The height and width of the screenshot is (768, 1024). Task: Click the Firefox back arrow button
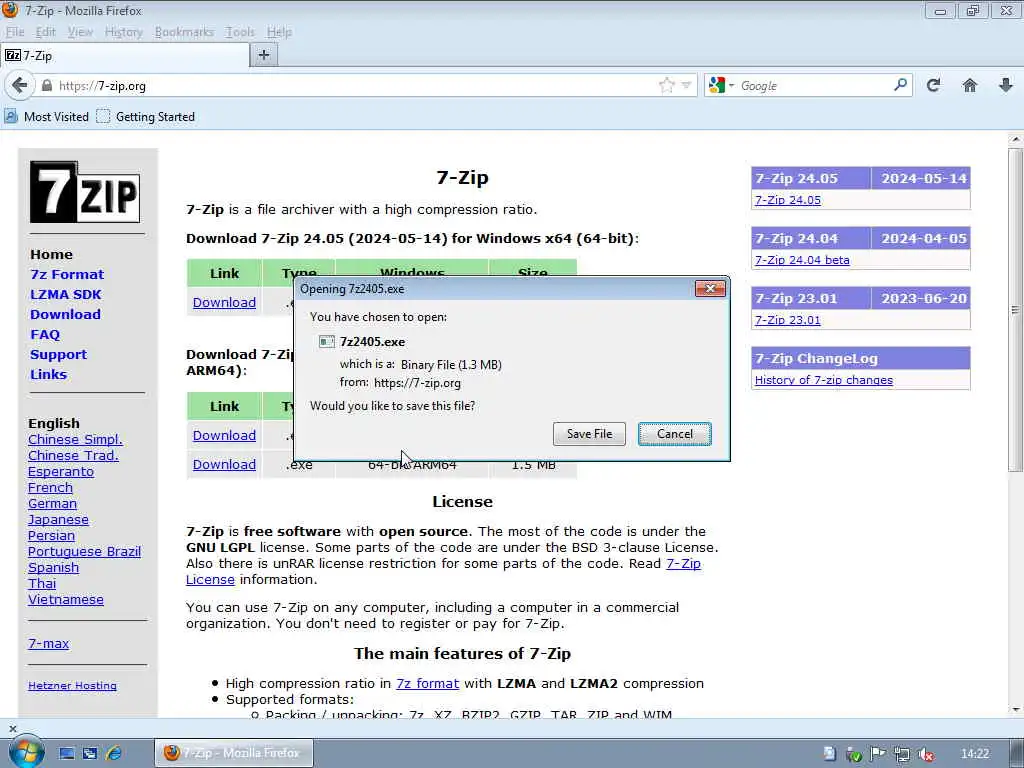(x=20, y=86)
